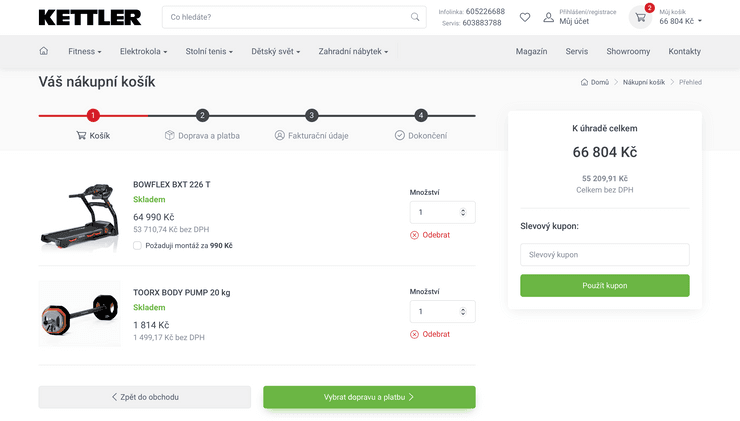Open the Dětský svět menu
Image resolution: width=740 pixels, height=421 pixels.
pos(279,51)
